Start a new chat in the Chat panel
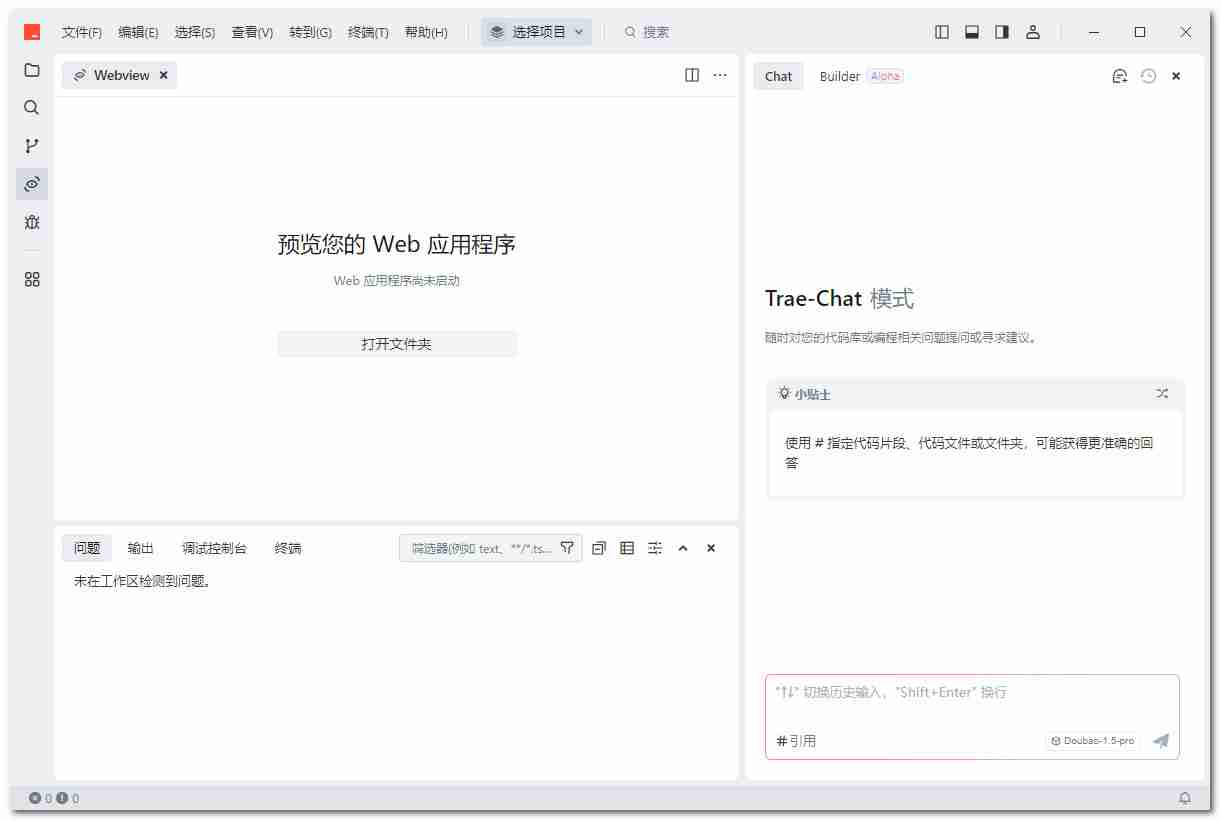Screen dimensions: 1221x821 [1120, 75]
